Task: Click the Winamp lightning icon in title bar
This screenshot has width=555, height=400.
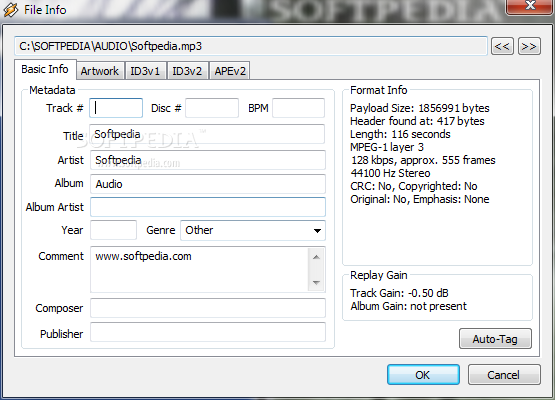Action: [11, 10]
